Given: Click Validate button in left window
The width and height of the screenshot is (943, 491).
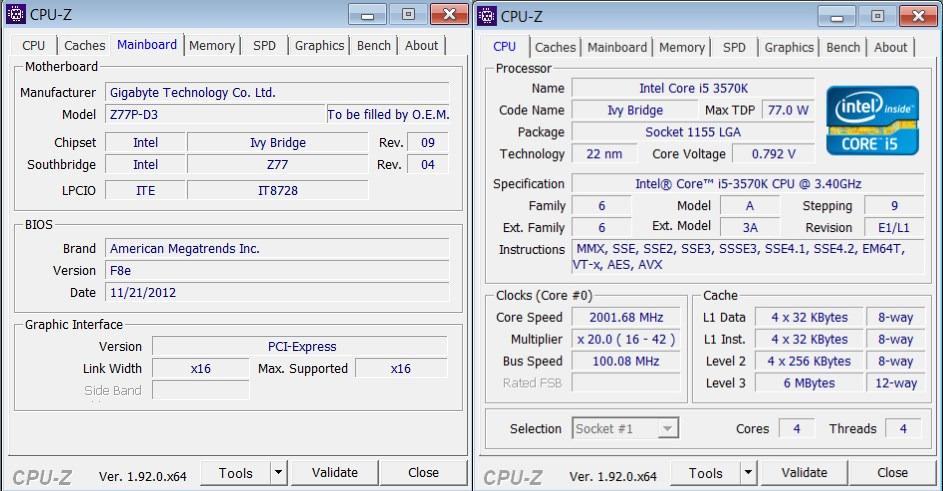Looking at the screenshot, I should tap(334, 473).
